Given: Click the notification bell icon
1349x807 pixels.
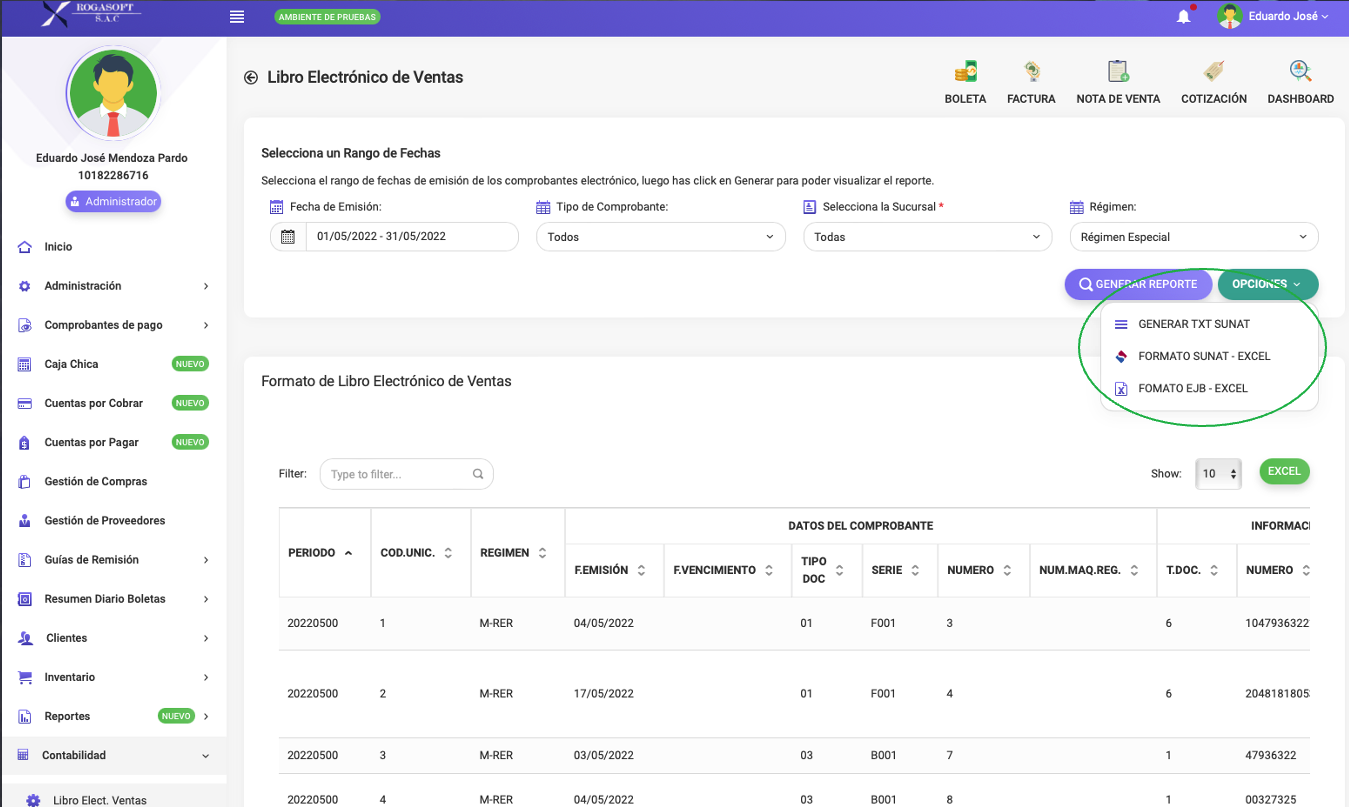Looking at the screenshot, I should (1183, 17).
